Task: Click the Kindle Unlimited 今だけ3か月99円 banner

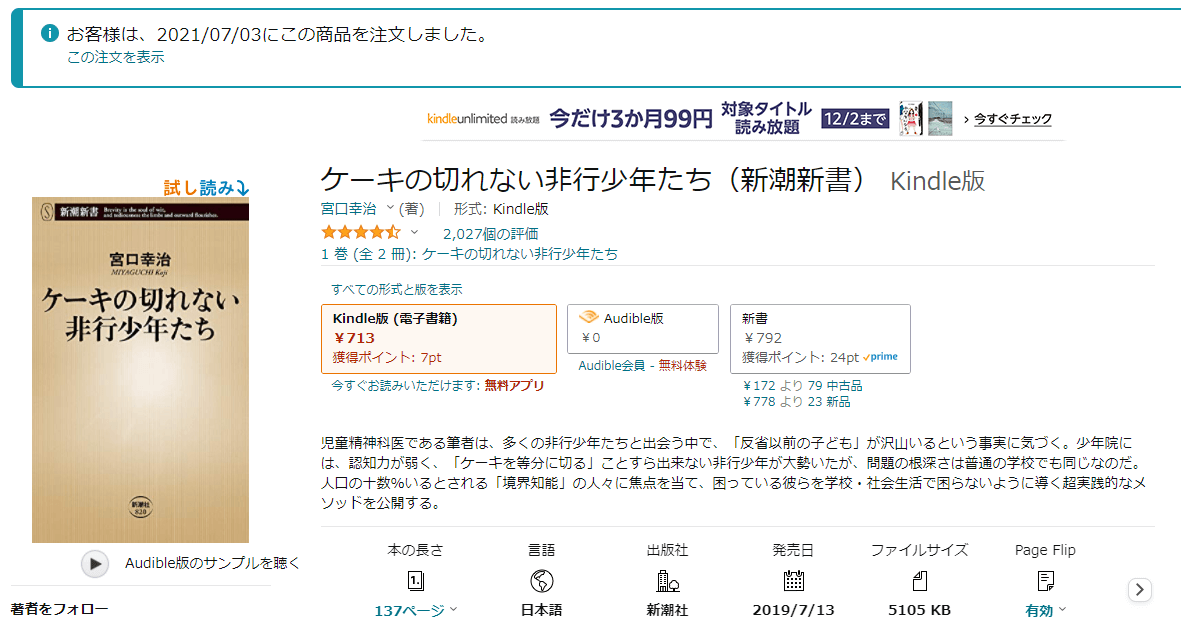Action: tap(743, 119)
